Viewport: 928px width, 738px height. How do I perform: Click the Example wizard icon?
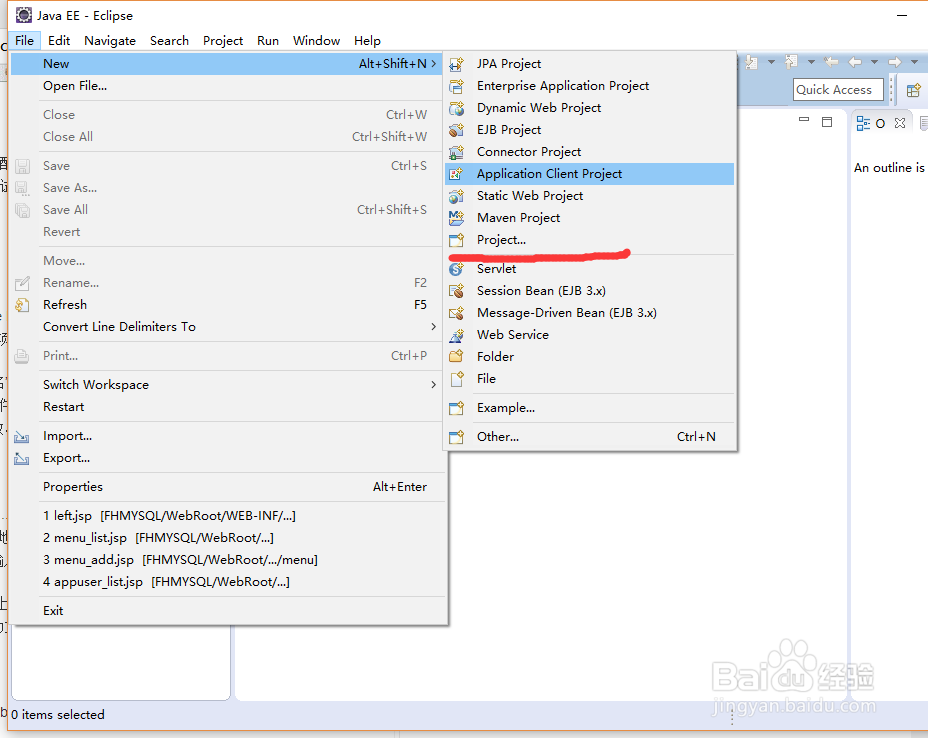coord(456,408)
